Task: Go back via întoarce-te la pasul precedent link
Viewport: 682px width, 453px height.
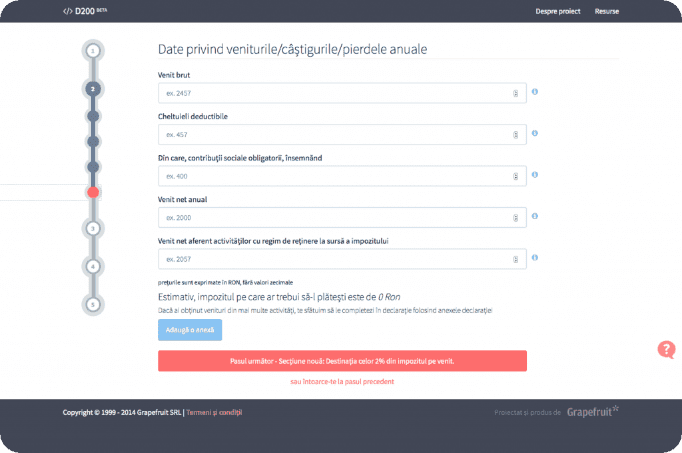Action: (x=342, y=382)
